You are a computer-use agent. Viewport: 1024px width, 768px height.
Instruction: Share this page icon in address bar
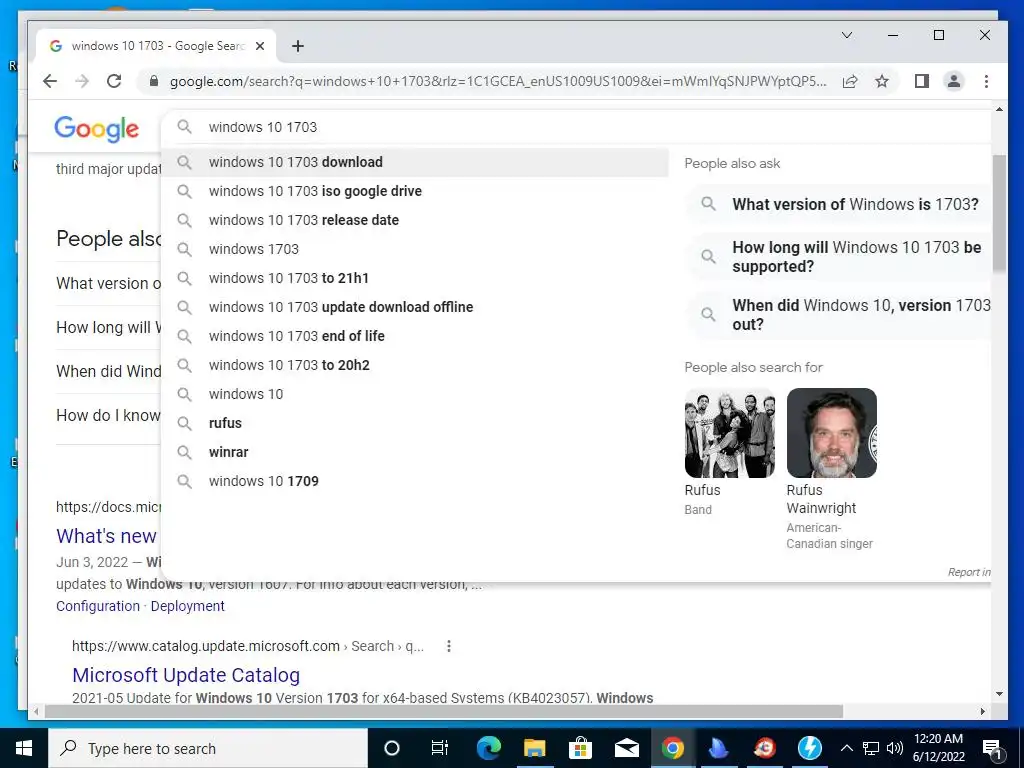coord(850,81)
